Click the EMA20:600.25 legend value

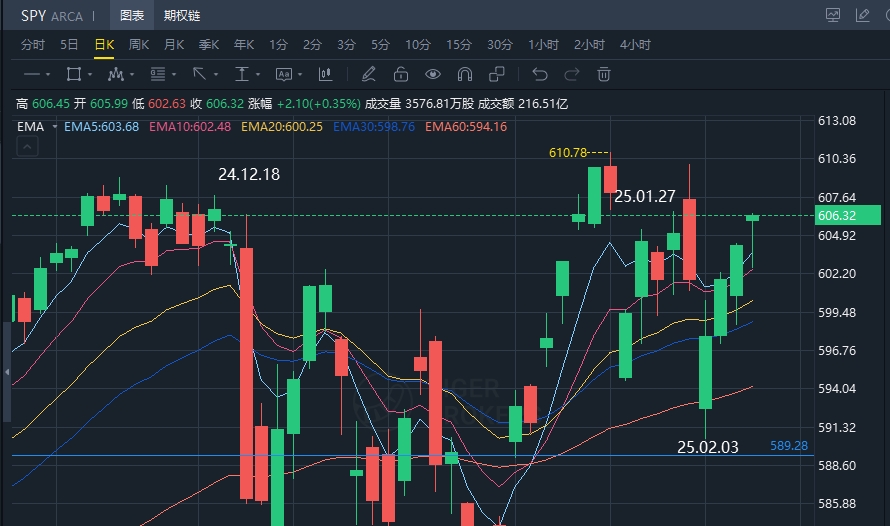tap(282, 127)
